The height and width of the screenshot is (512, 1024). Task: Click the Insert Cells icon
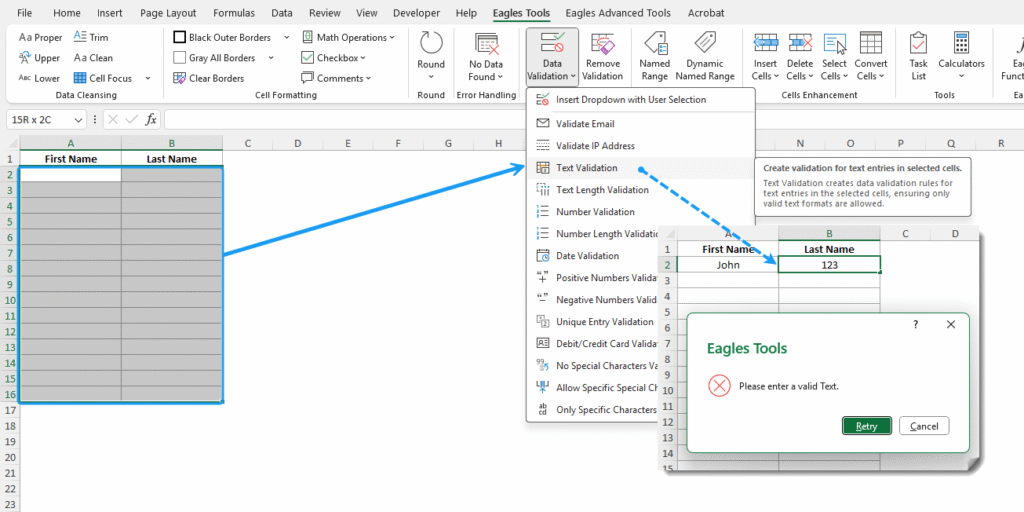(765, 43)
